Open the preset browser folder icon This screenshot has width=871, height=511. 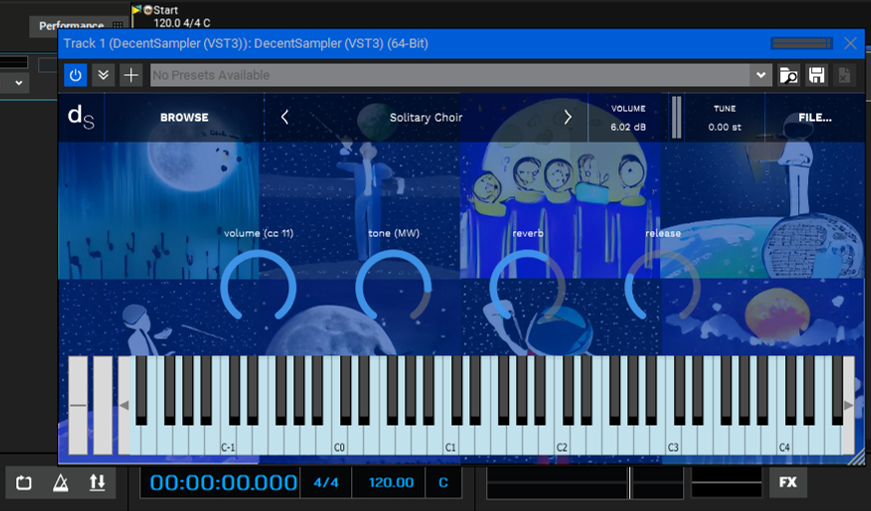[789, 75]
